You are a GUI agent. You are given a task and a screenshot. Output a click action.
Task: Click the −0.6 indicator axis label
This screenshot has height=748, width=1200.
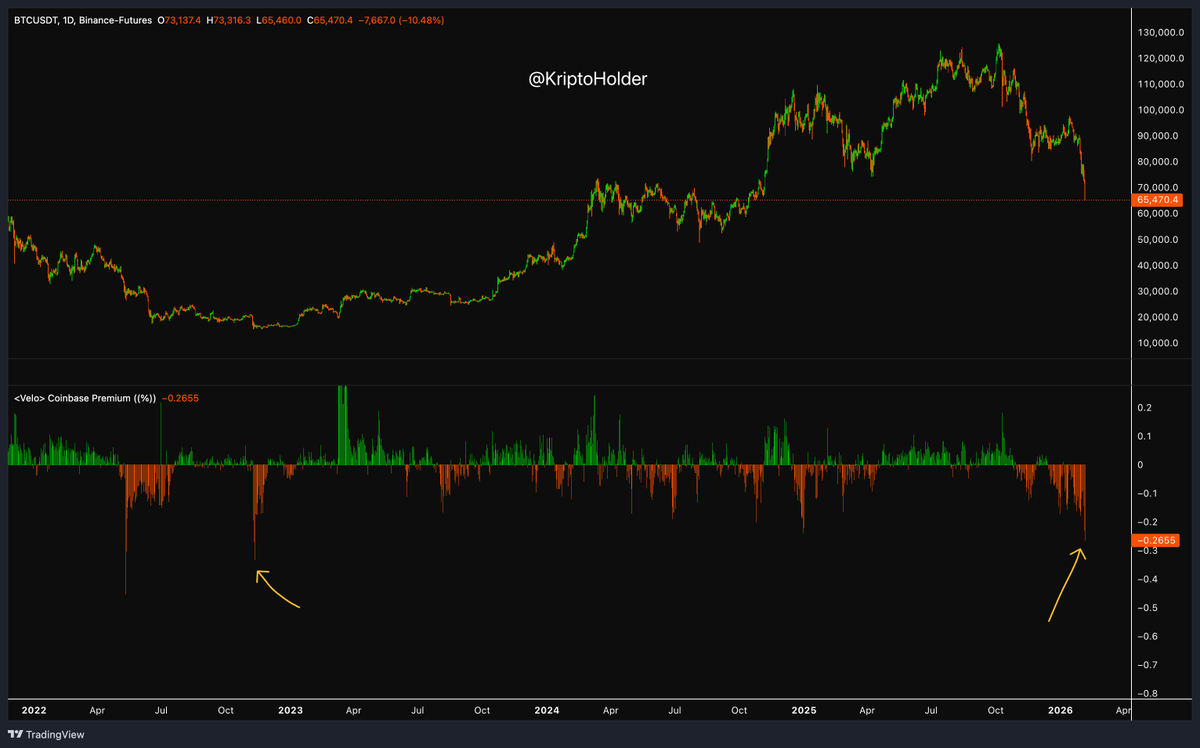pos(1147,637)
